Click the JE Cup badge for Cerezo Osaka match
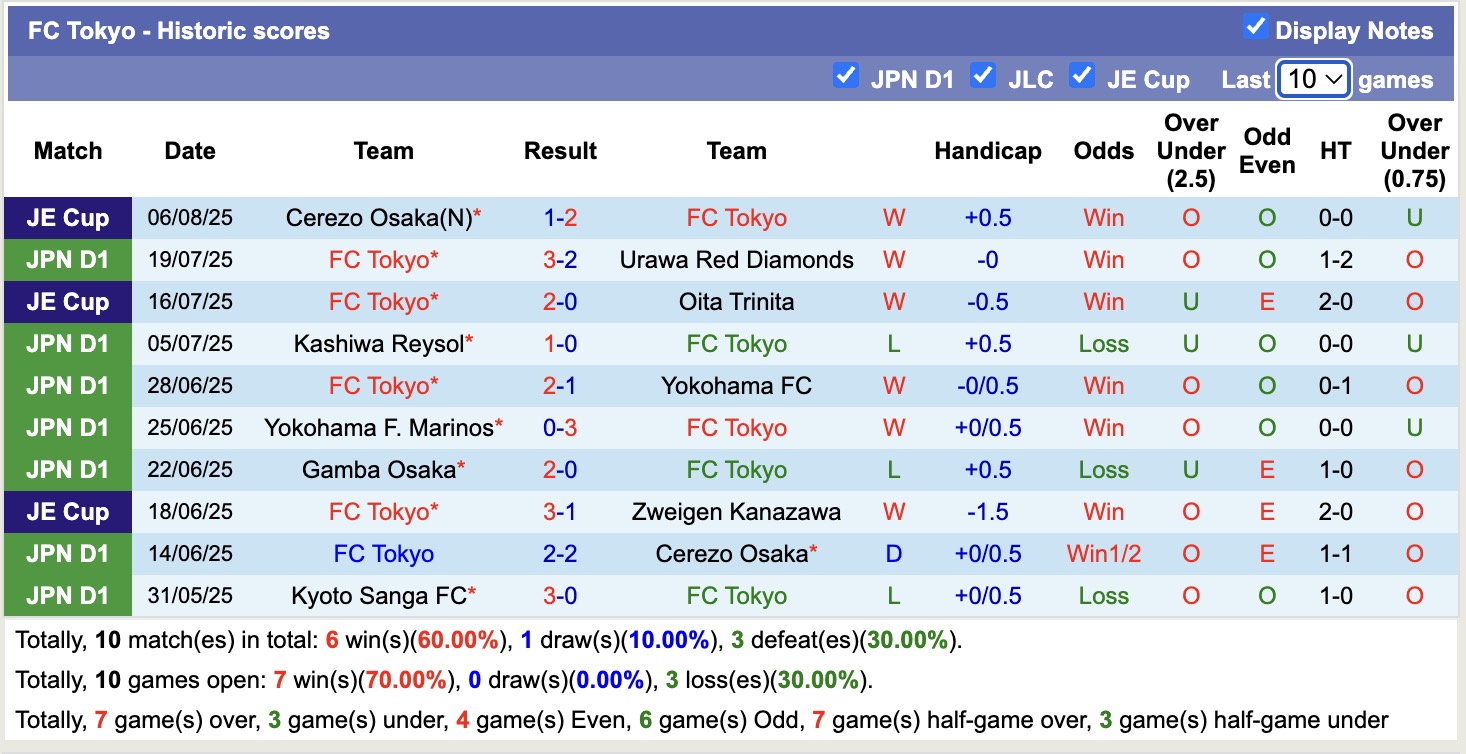The width and height of the screenshot is (1466, 754). (x=67, y=217)
